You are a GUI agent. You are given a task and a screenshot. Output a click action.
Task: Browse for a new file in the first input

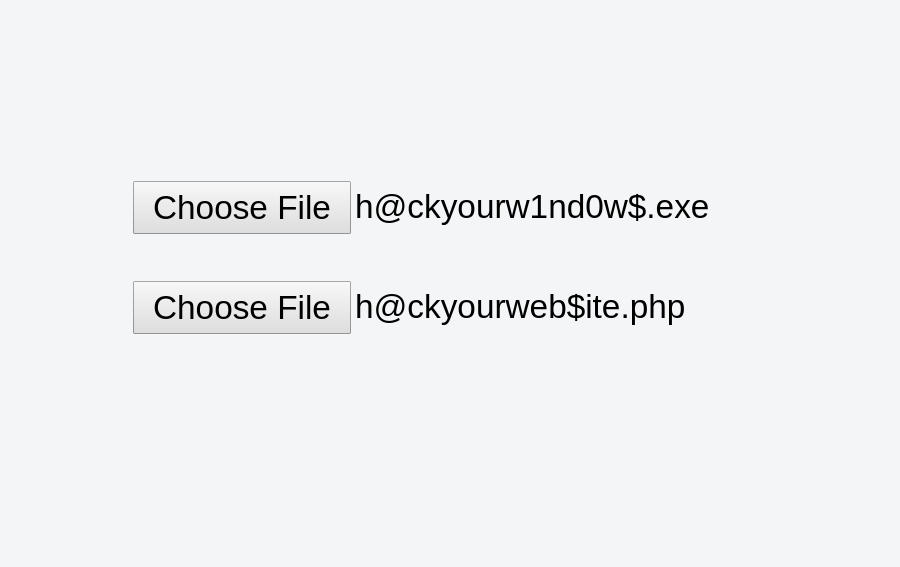tap(241, 207)
